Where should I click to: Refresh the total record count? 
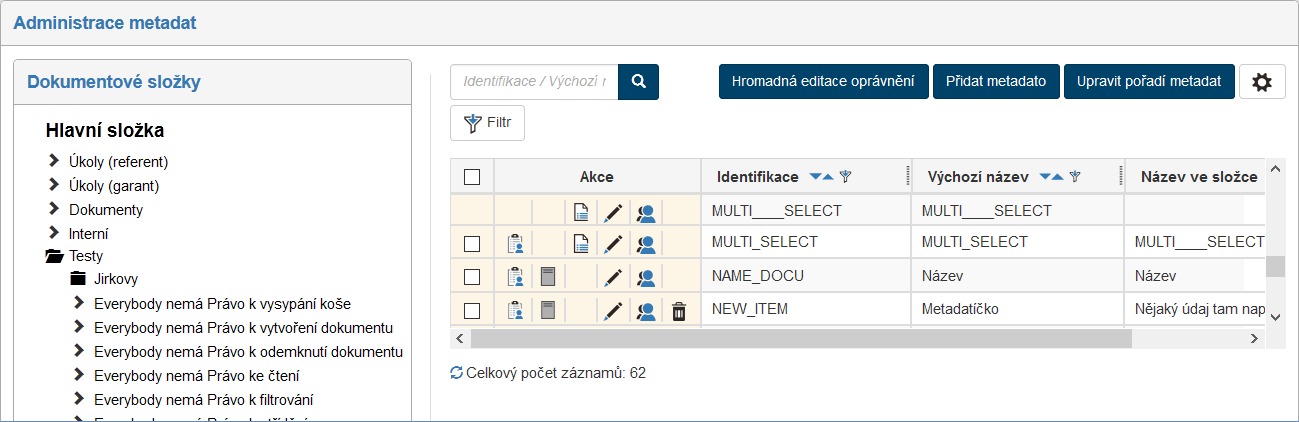(x=457, y=373)
